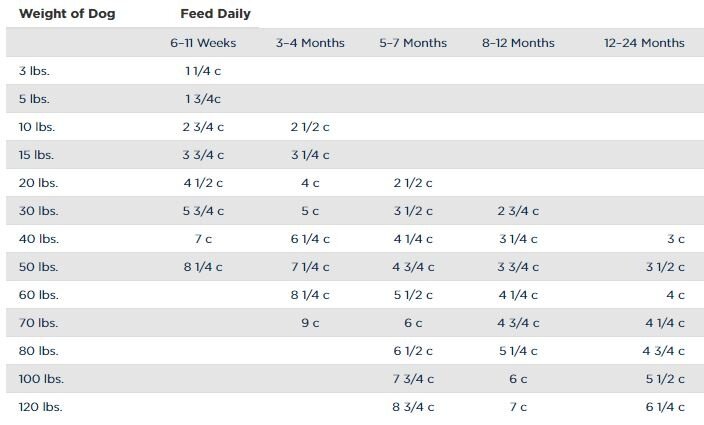Select the '5 1/2 c' cell in 100 lbs. row

665,379
